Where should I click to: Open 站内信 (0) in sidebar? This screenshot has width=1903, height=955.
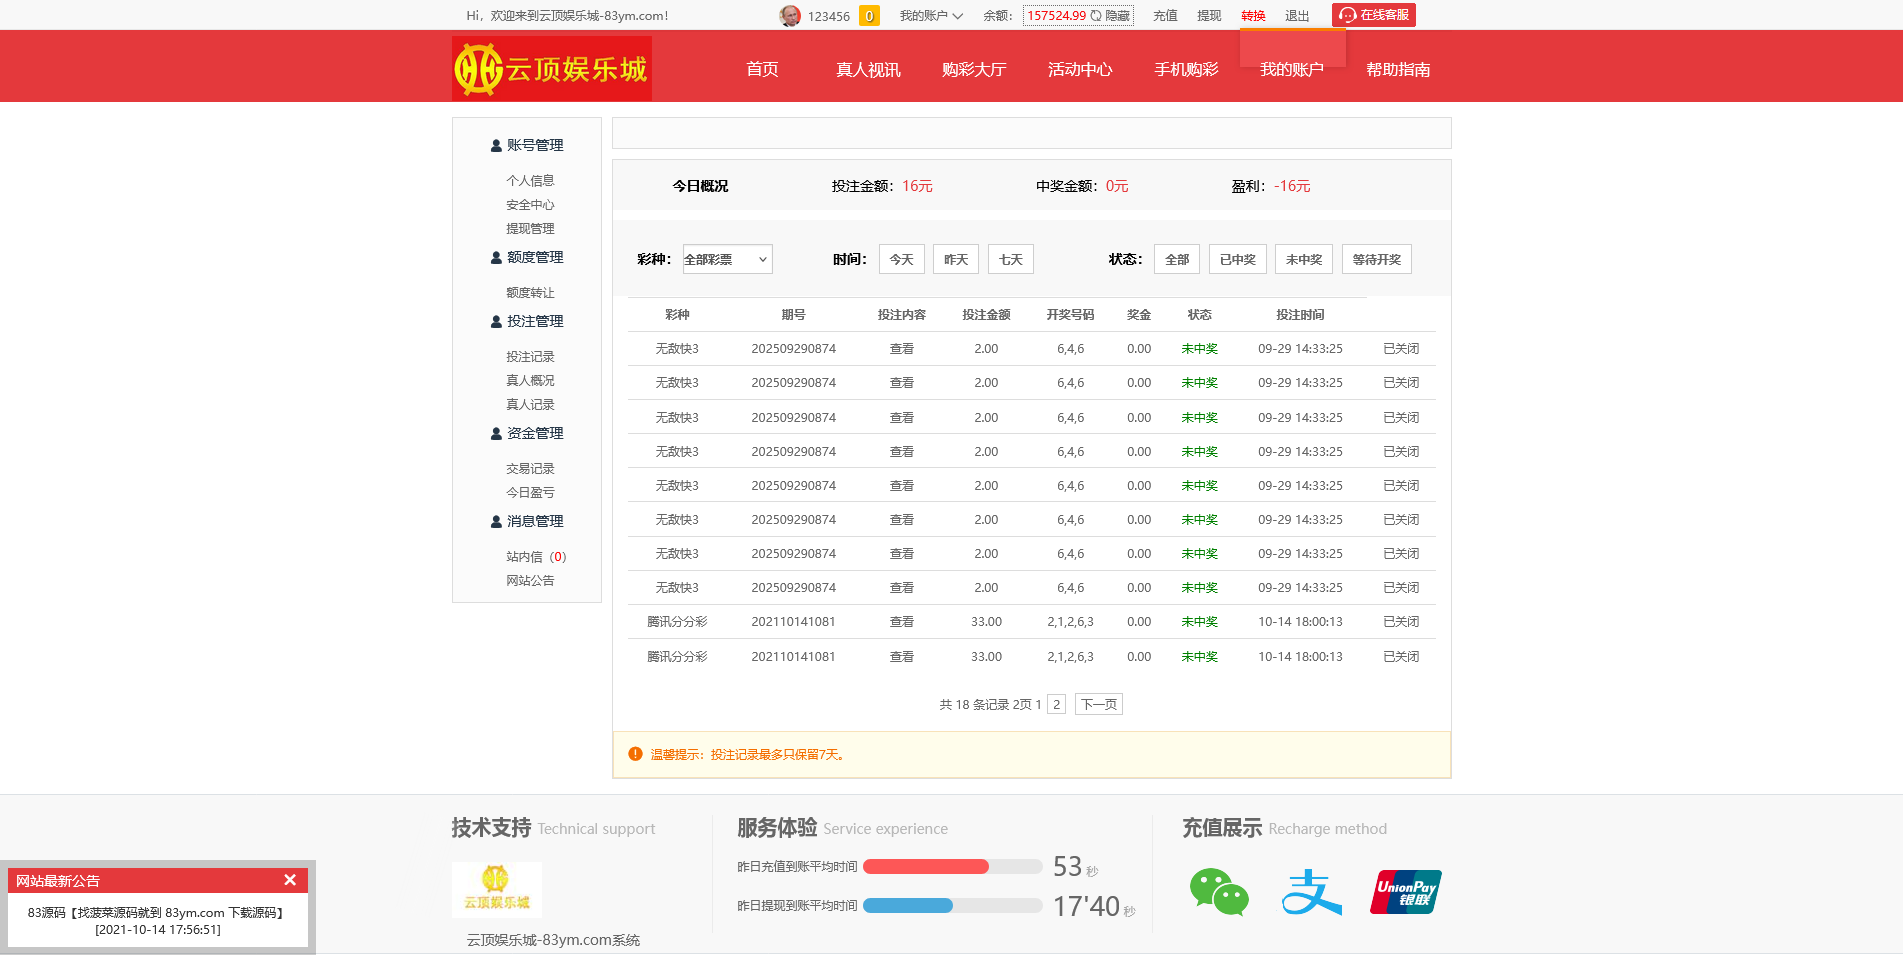[536, 557]
